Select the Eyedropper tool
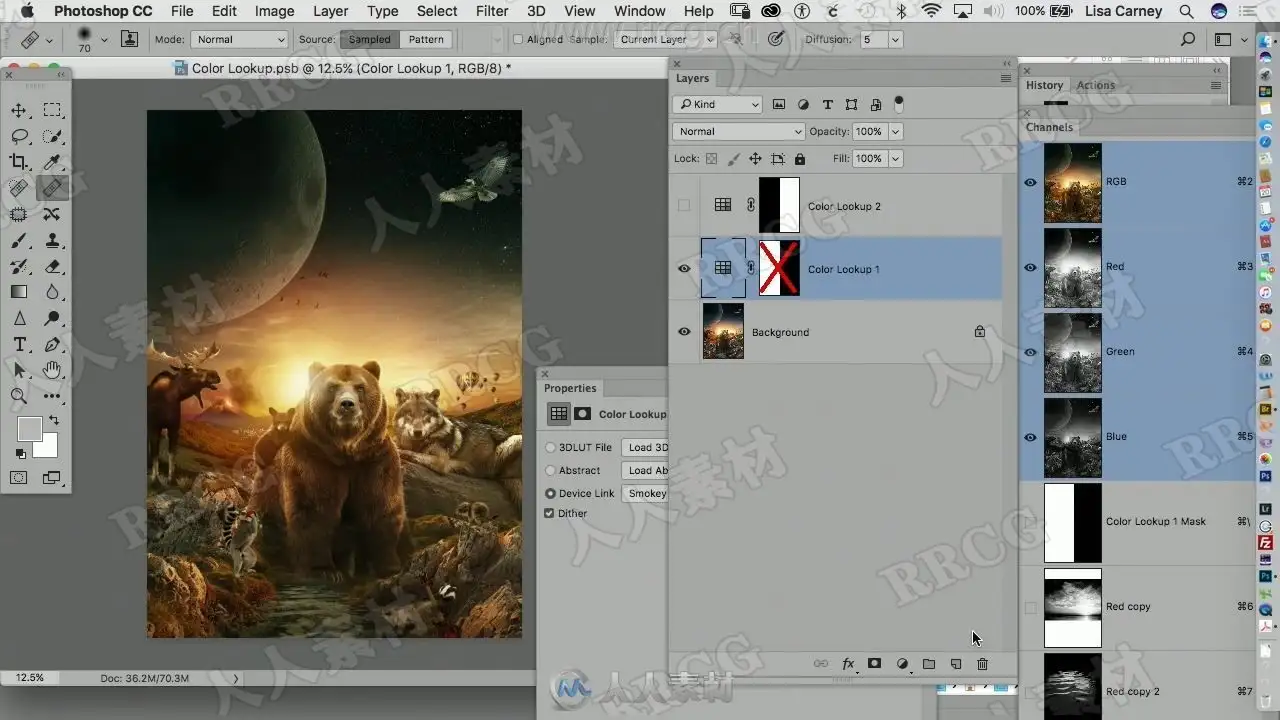 point(52,162)
